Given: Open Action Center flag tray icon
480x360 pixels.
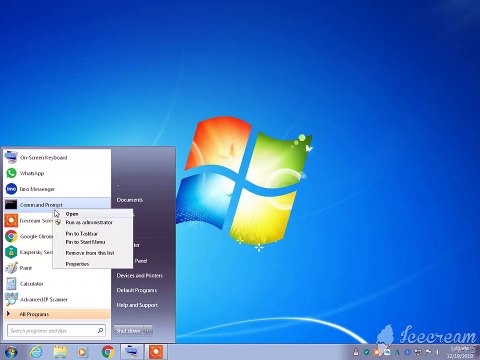Looking at the screenshot, I should pyautogui.click(x=428, y=352).
